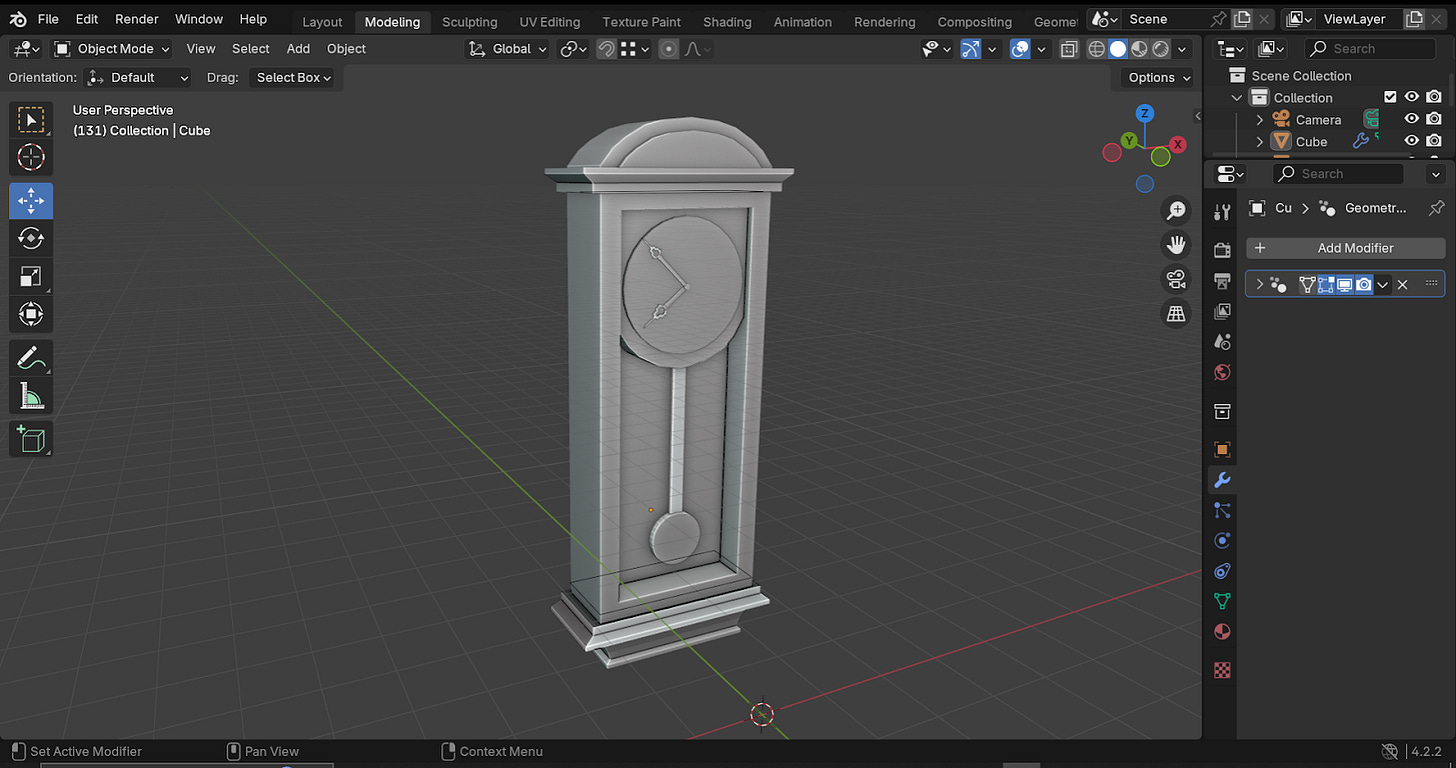Viewport: 1456px width, 768px height.
Task: Choose the Scale tool
Action: pyautogui.click(x=31, y=277)
